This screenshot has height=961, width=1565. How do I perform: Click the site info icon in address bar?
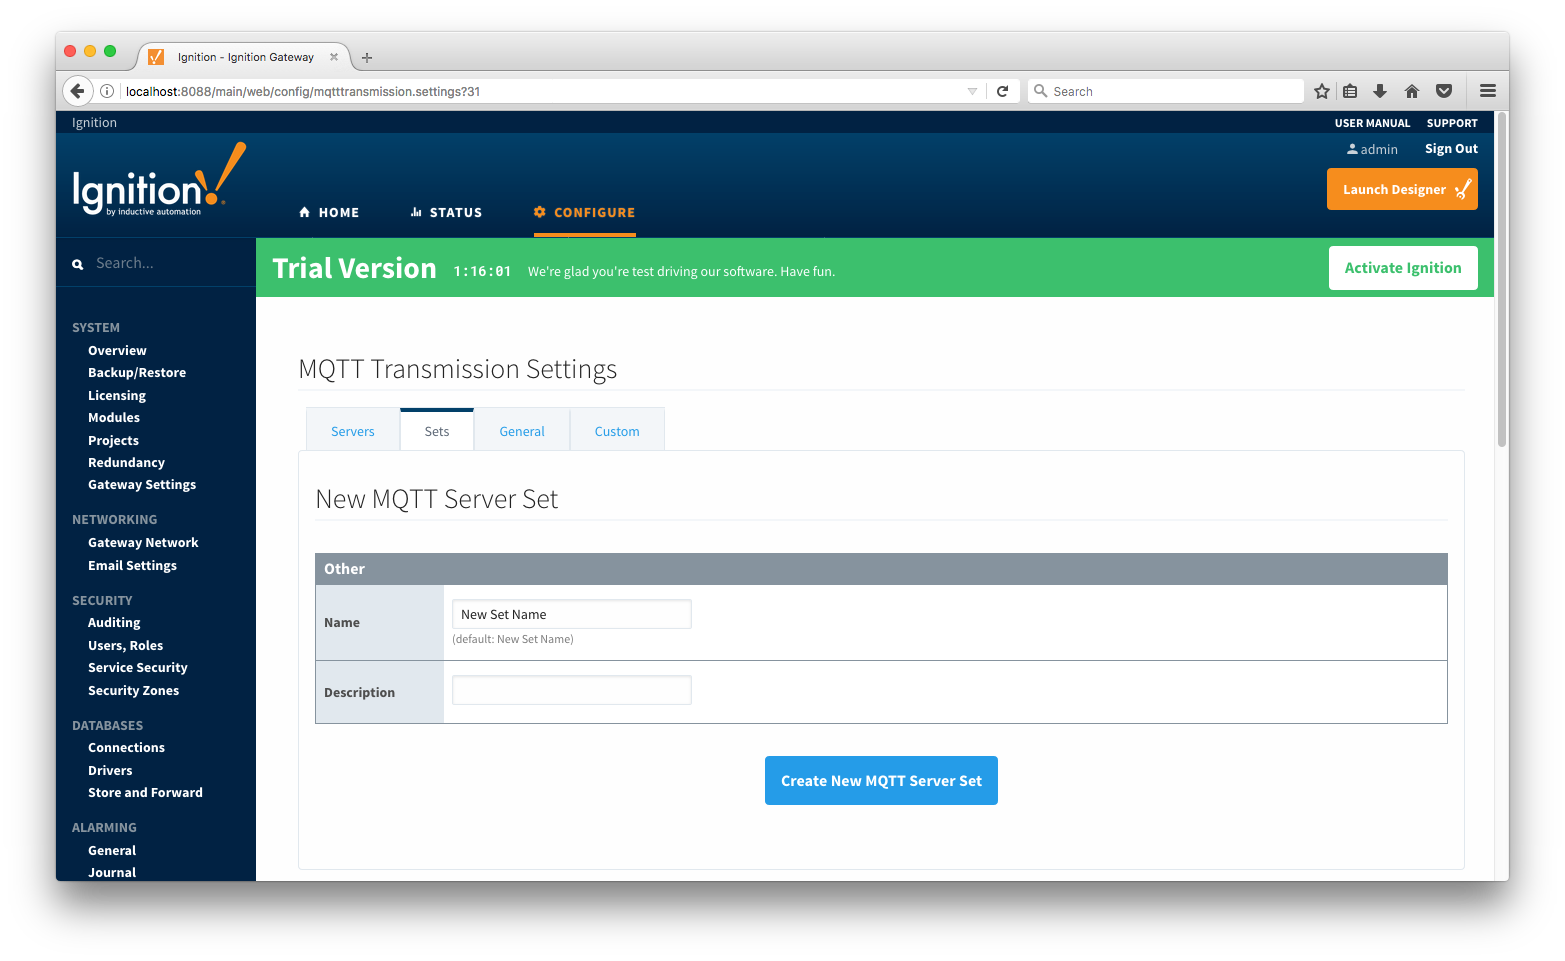107,91
